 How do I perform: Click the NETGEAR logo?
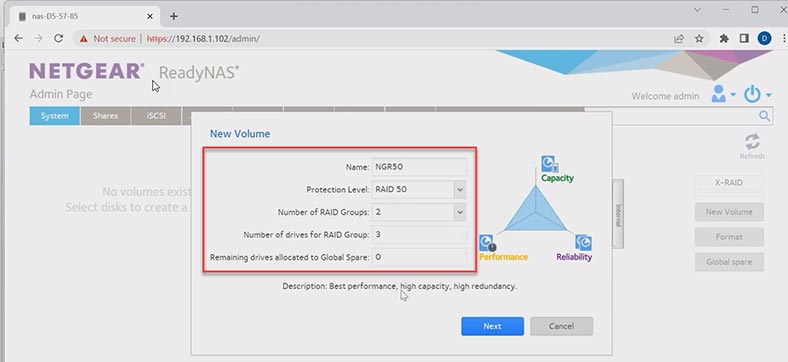pyautogui.click(x=86, y=71)
